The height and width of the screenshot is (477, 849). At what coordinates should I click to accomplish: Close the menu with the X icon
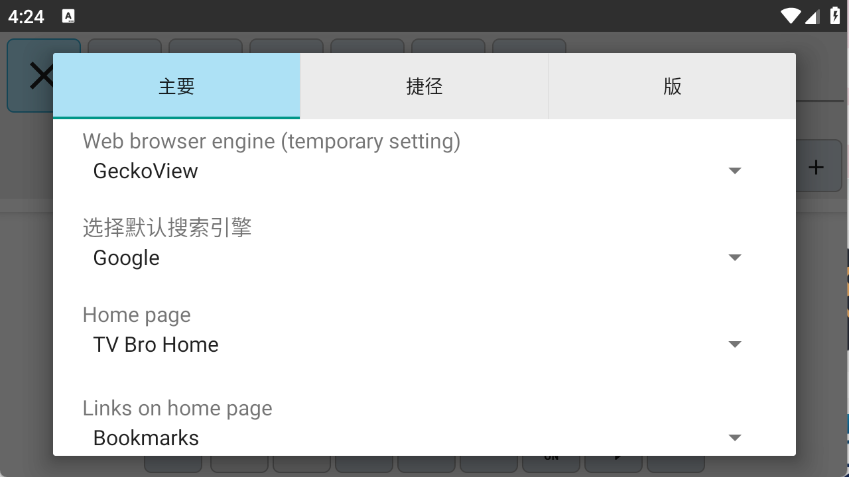coord(41,75)
